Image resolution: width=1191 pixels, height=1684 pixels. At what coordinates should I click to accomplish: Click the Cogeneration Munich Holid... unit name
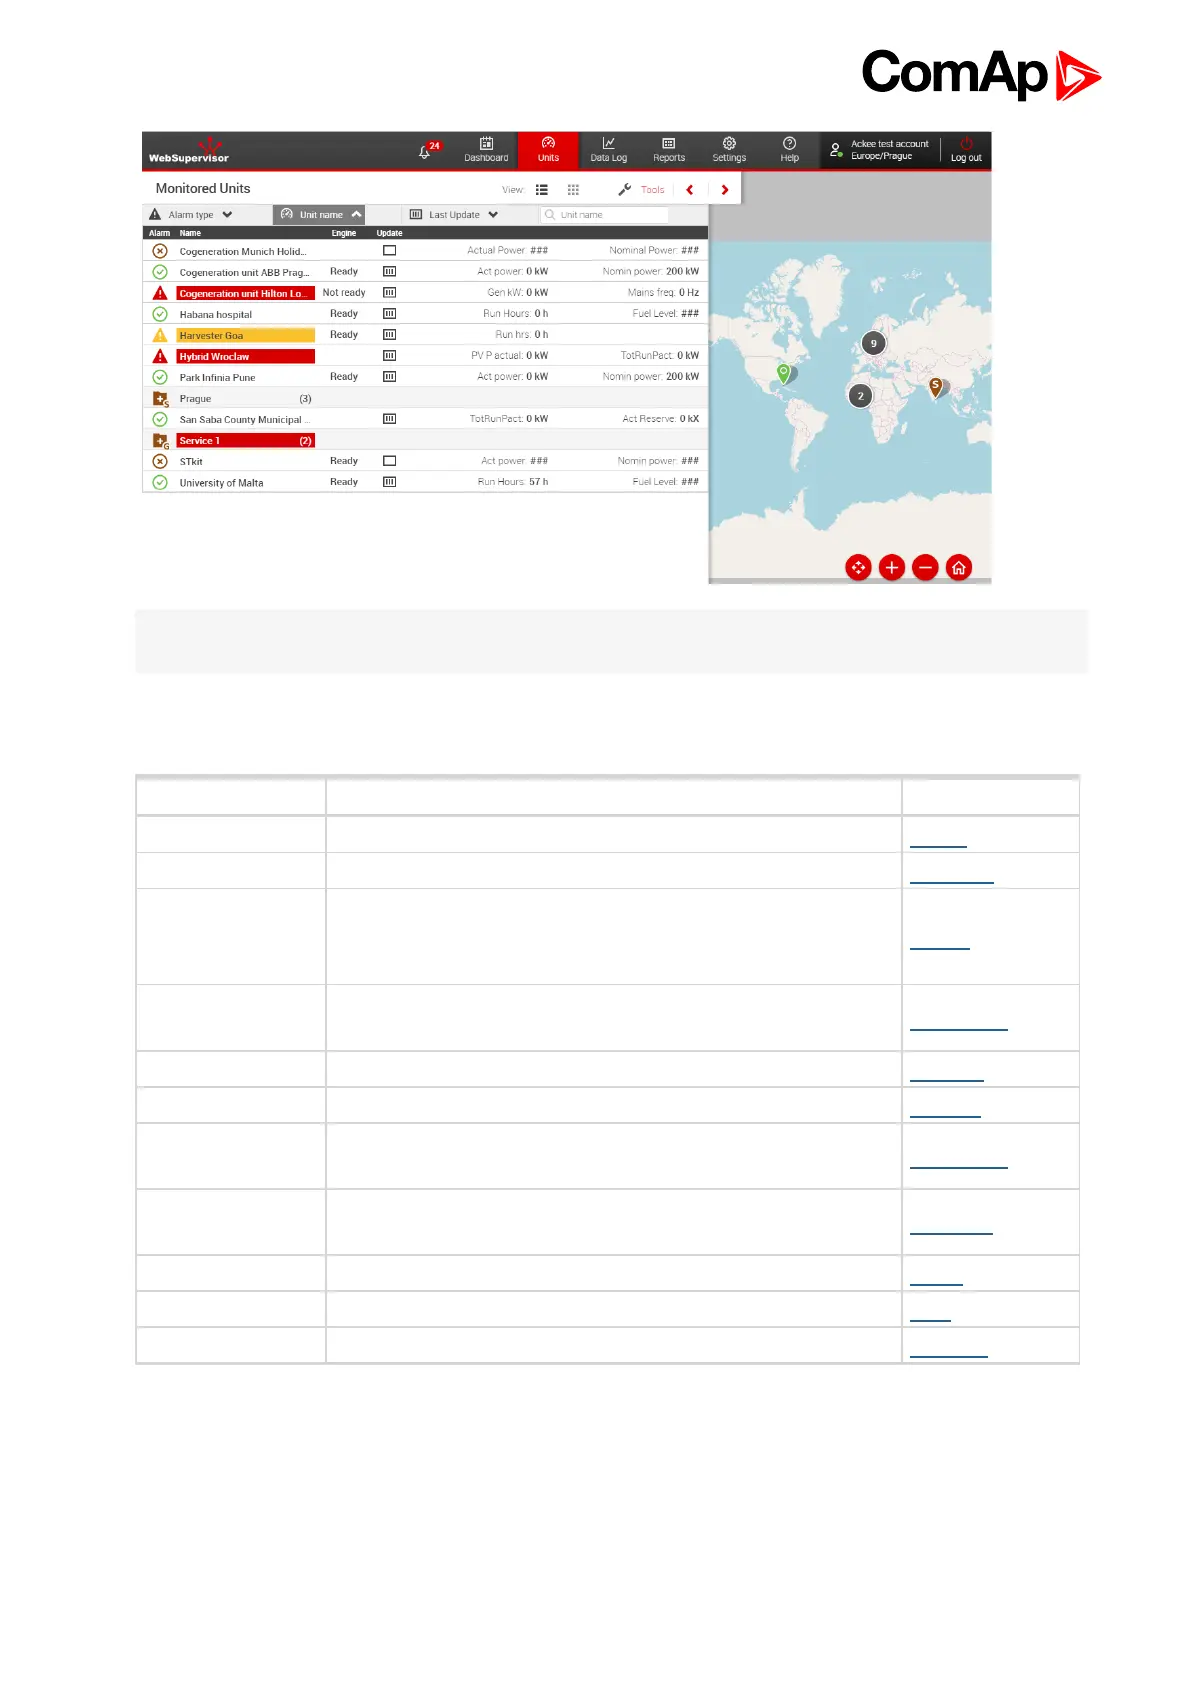[243, 252]
